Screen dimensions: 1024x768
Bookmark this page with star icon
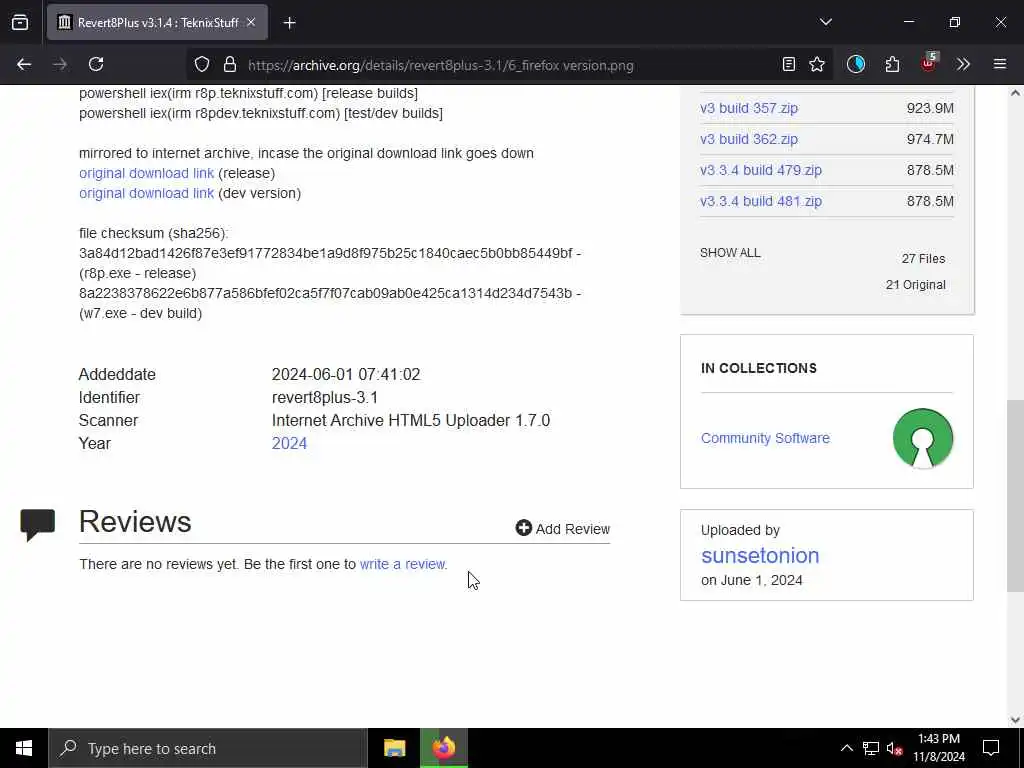tap(817, 64)
